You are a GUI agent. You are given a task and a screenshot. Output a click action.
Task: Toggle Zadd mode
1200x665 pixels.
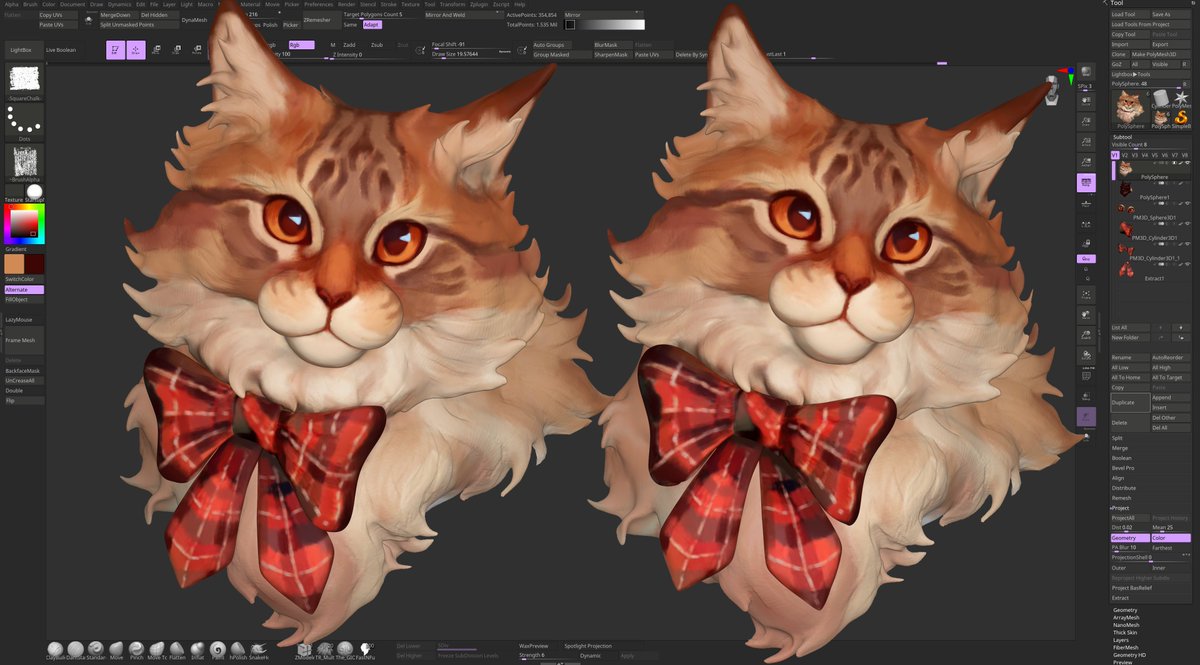(x=351, y=45)
